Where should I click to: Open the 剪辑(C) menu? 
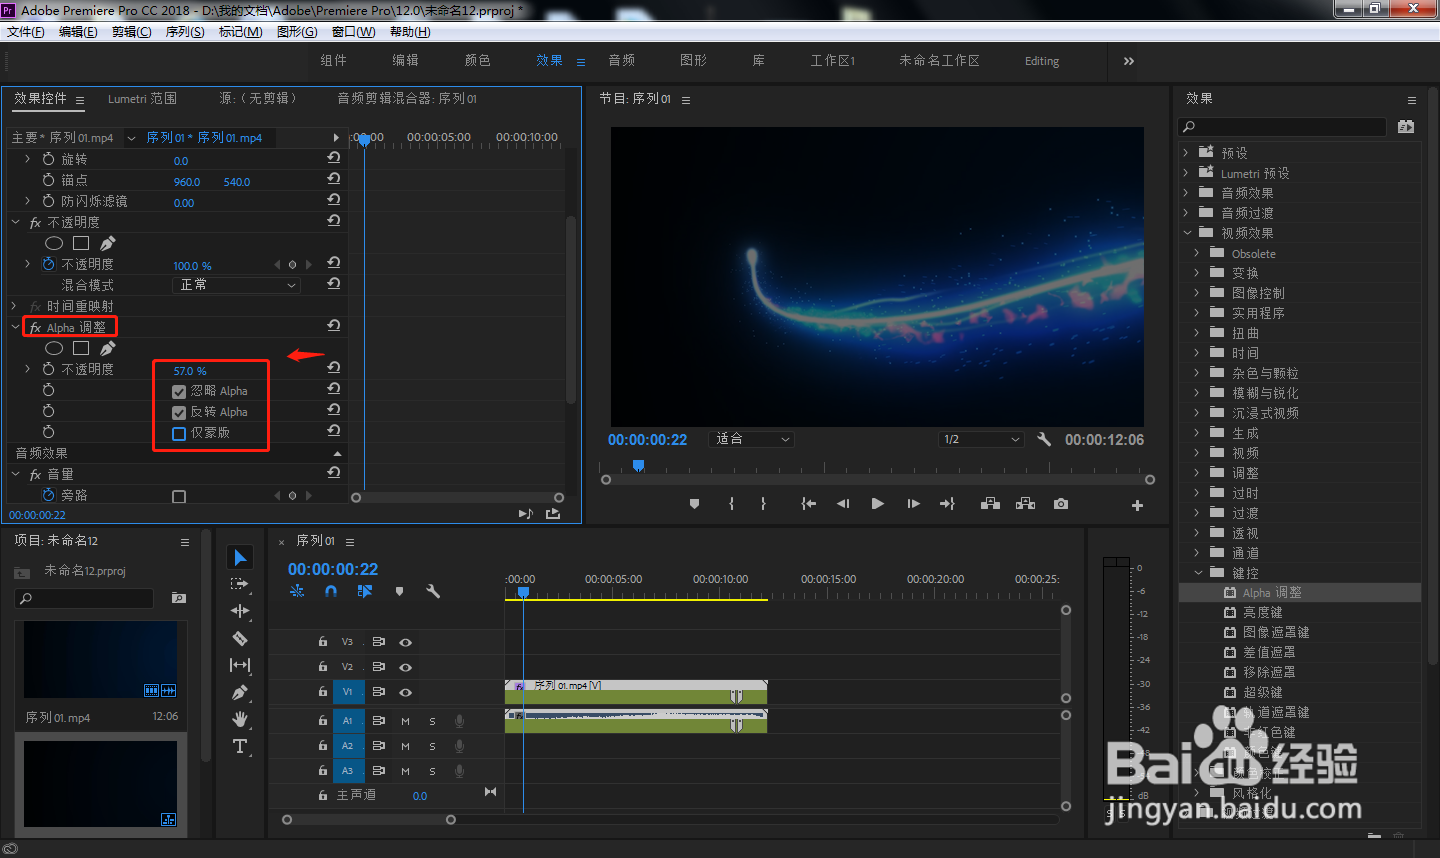(132, 32)
